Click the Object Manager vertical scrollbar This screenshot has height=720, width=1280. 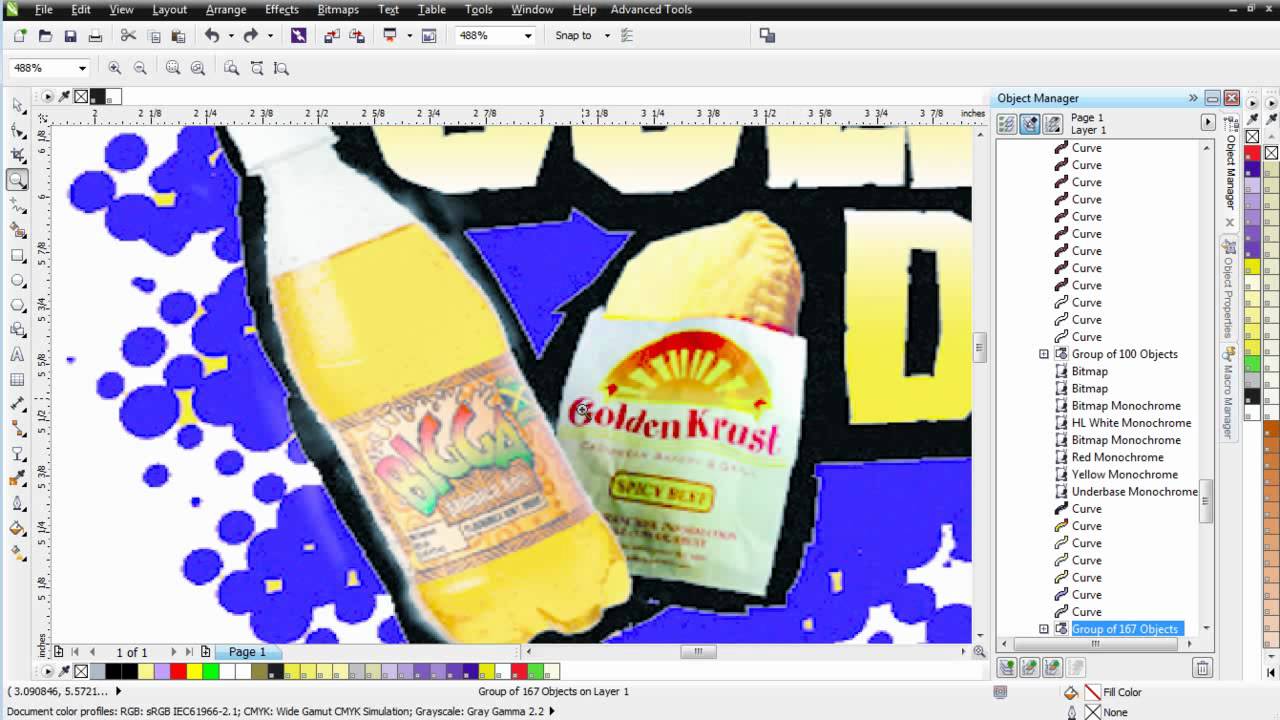pyautogui.click(x=1206, y=501)
